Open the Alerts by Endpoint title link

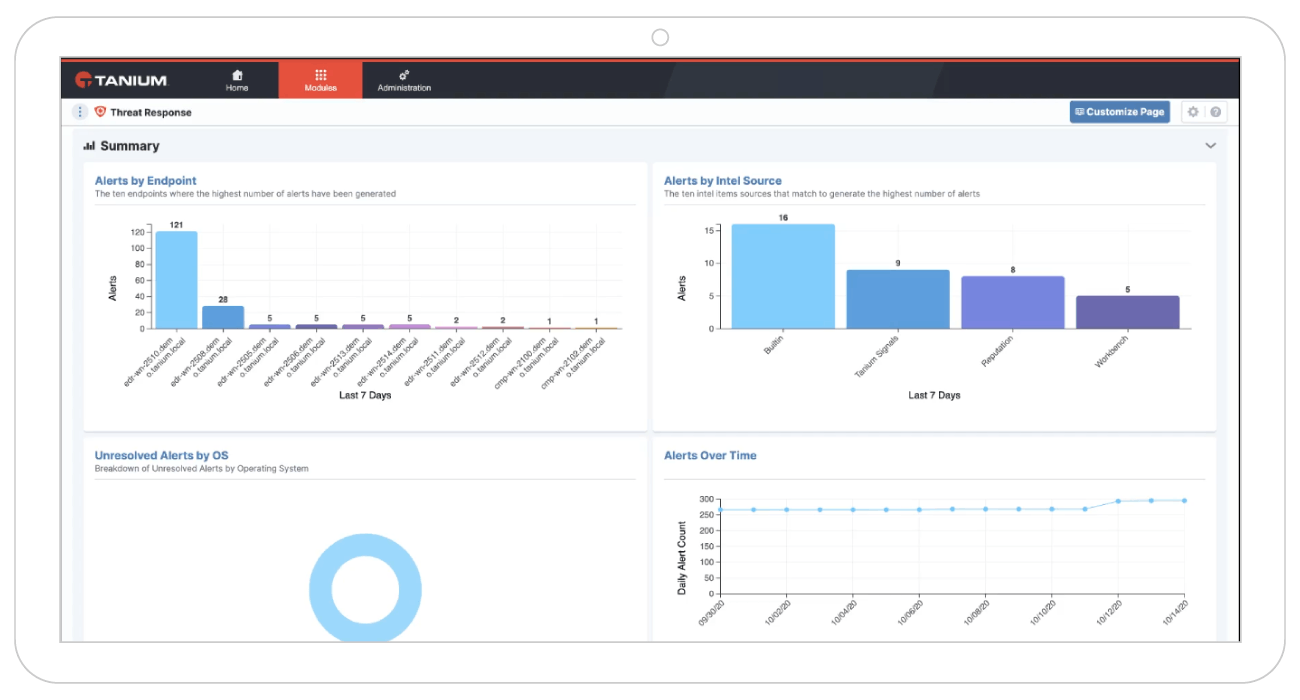[x=146, y=181]
